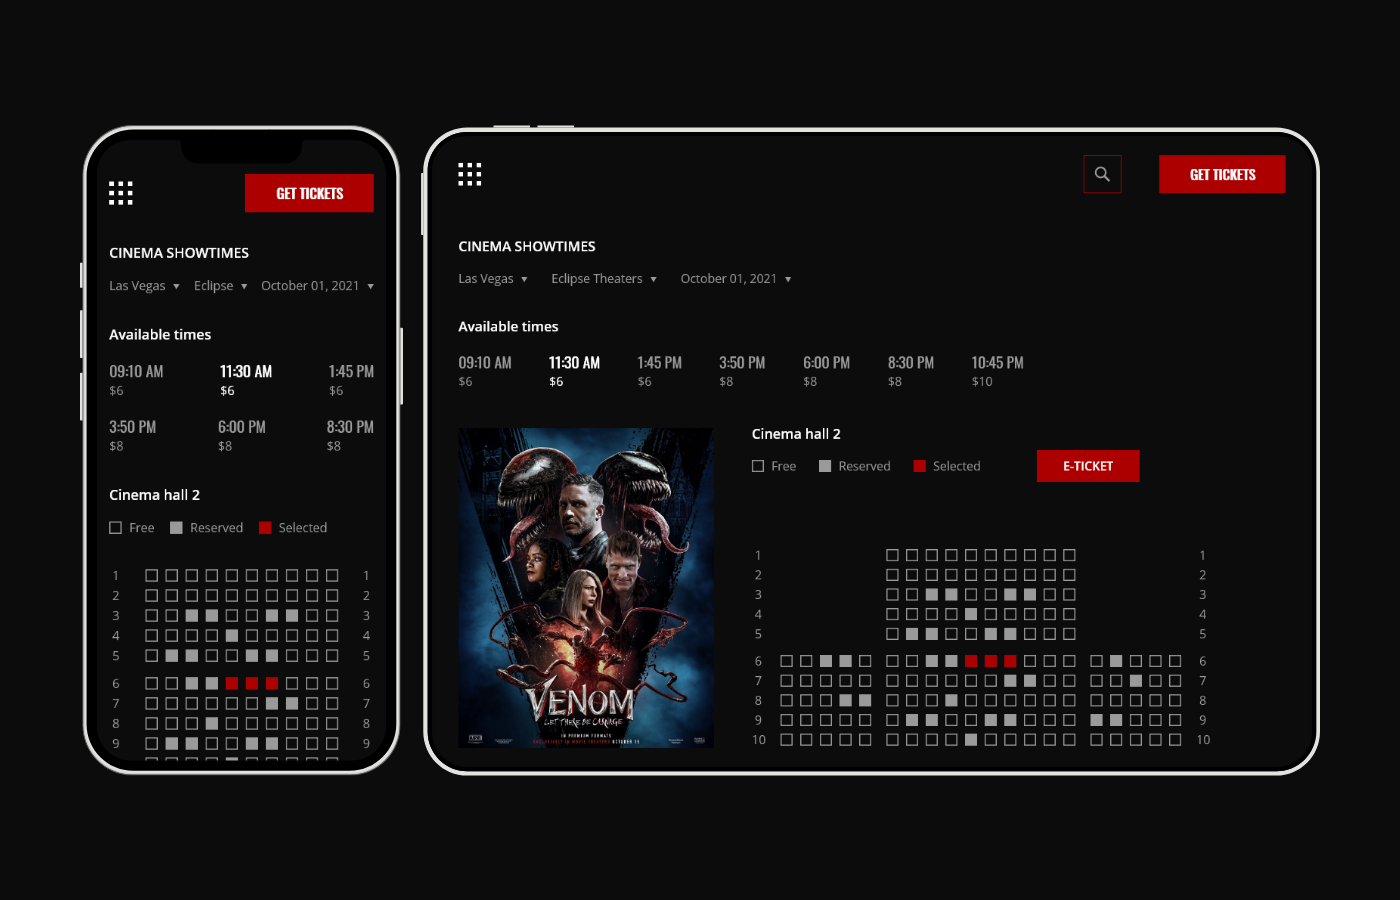Click the only reserved seat in tablet row 4

[x=971, y=614]
